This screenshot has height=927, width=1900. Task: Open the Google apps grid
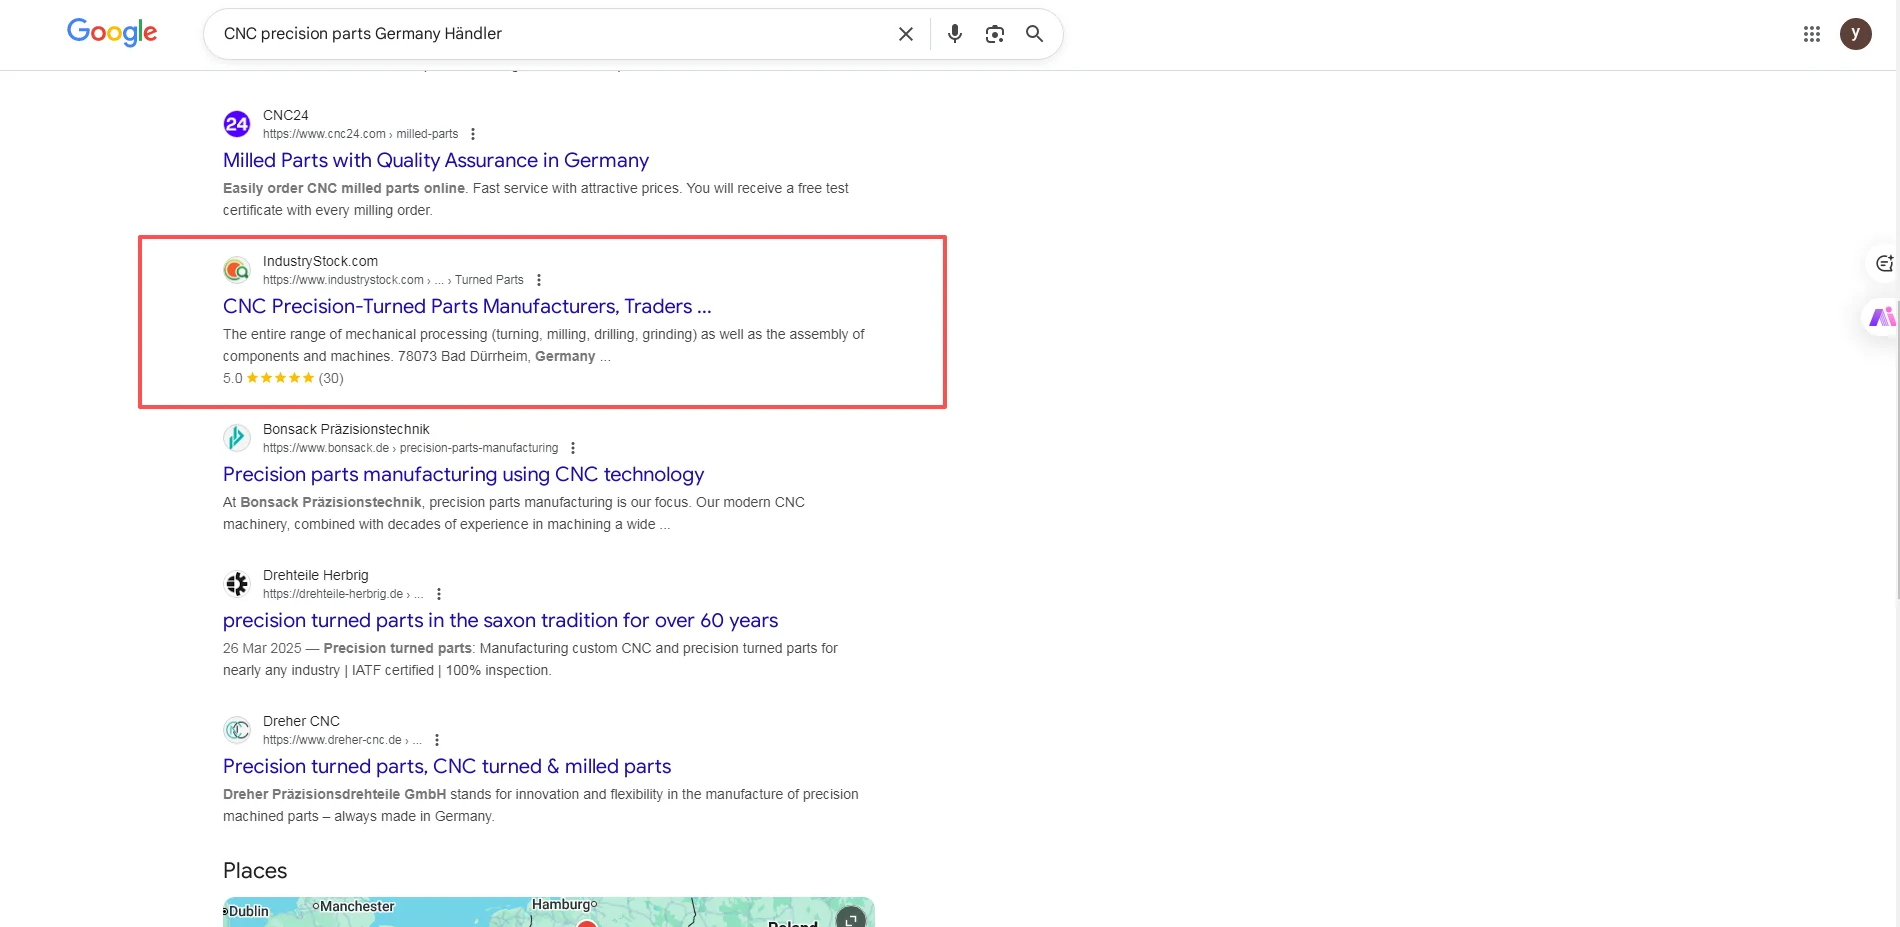click(1812, 34)
